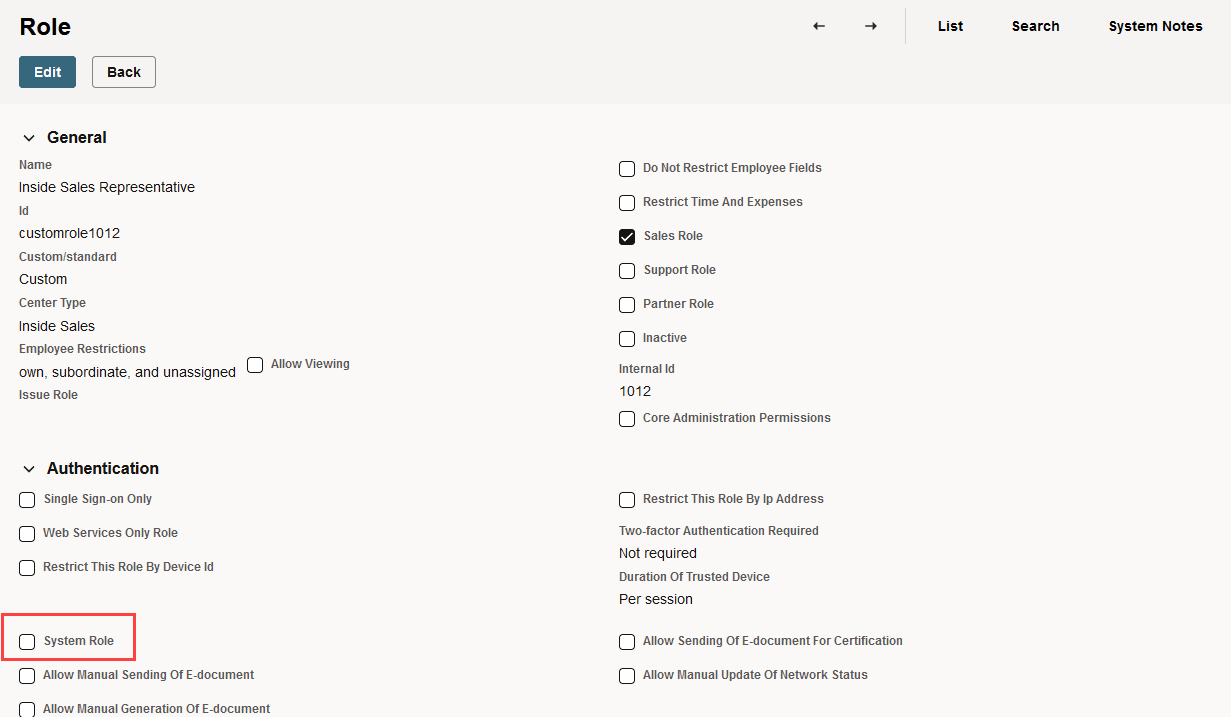Collapse the General section chevron
Screen dimensions: 1231x717
29,138
